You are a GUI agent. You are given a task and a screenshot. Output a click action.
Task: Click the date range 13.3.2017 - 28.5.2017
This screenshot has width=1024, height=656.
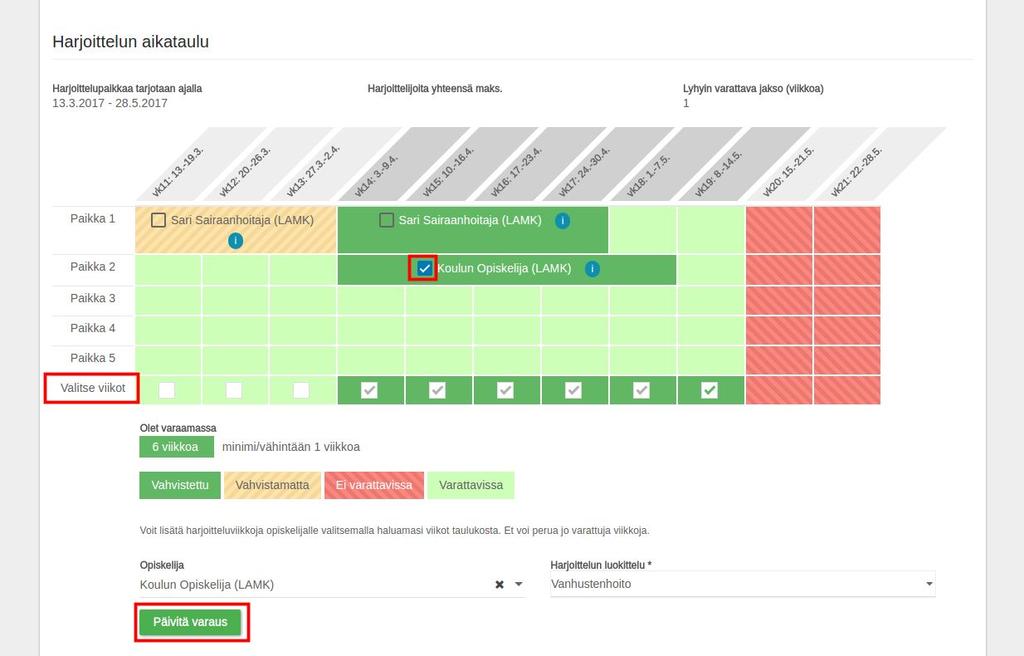110,103
